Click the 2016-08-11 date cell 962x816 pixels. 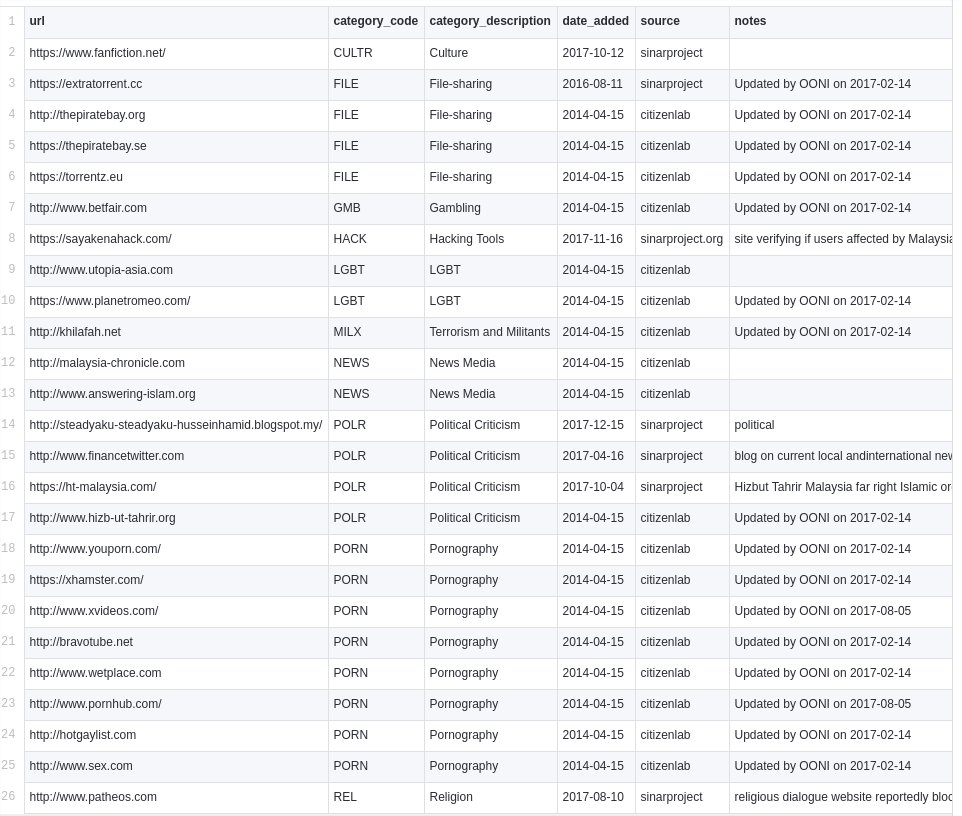596,85
